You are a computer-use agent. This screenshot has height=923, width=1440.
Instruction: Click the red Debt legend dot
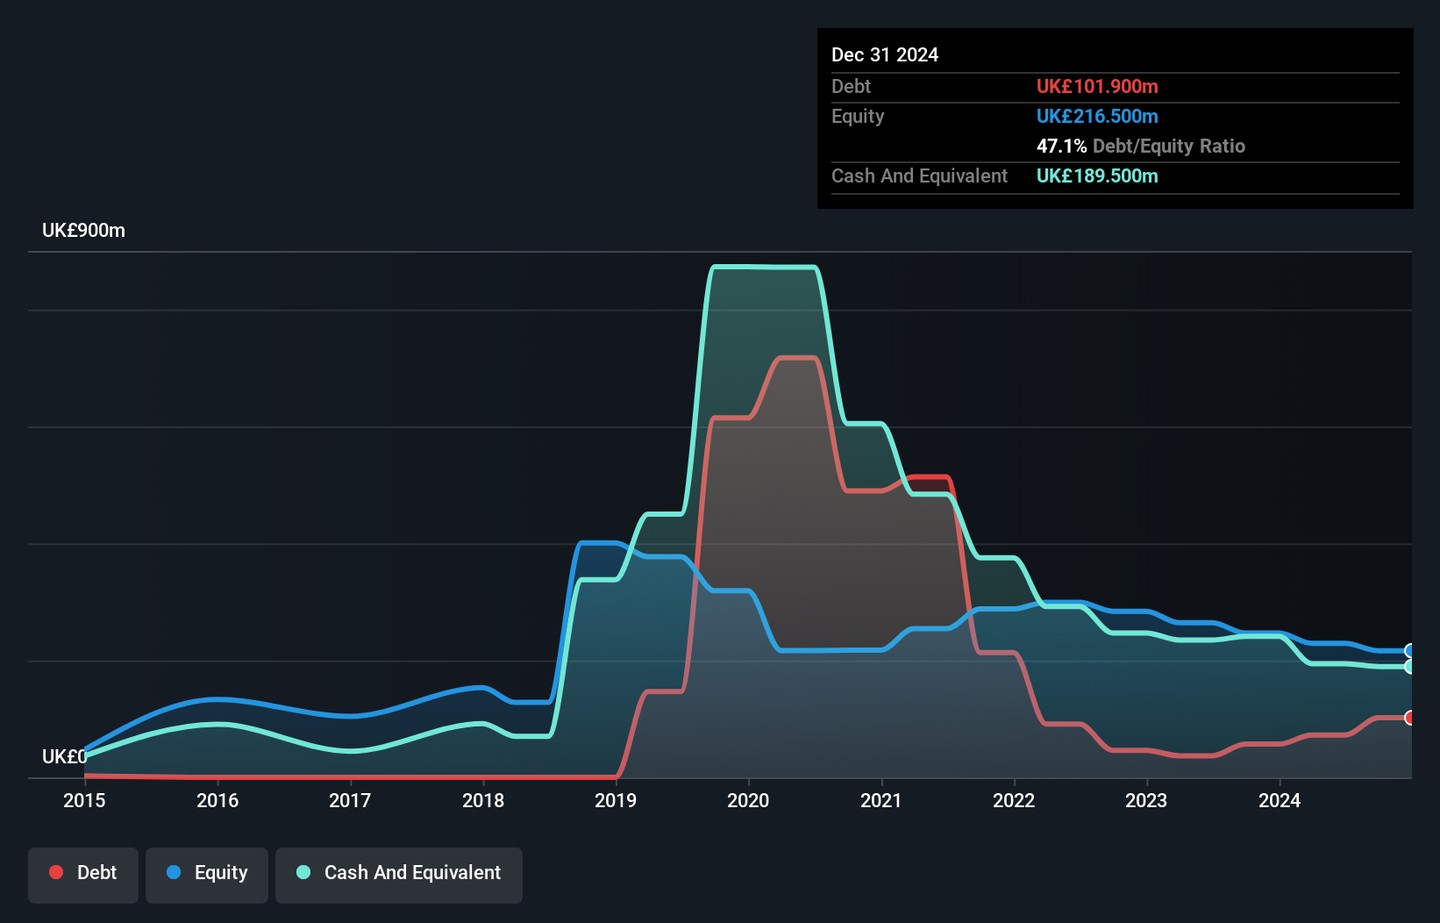click(56, 873)
